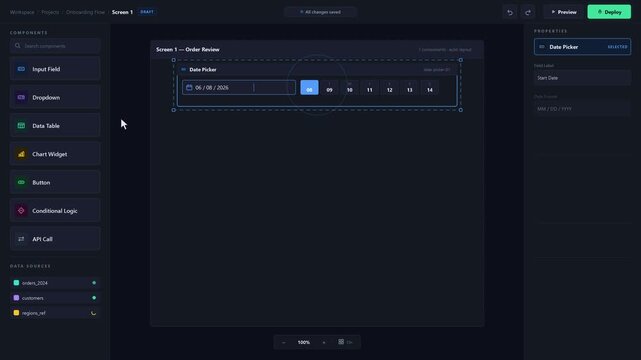This screenshot has height=360, width=641.
Task: Redo the last change
Action: pyautogui.click(x=528, y=12)
